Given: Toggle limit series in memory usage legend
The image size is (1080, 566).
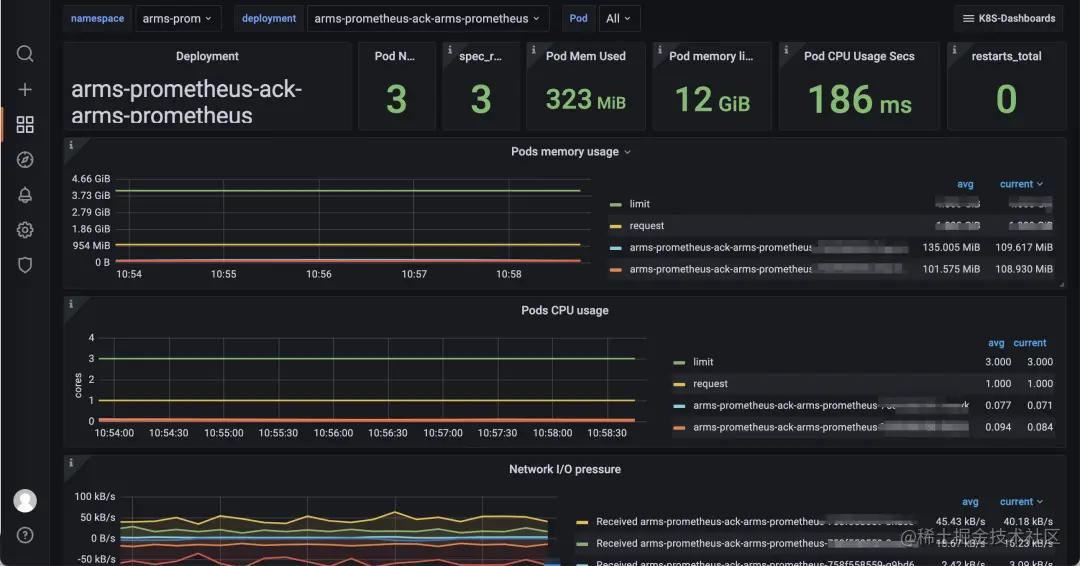Looking at the screenshot, I should click(639, 204).
